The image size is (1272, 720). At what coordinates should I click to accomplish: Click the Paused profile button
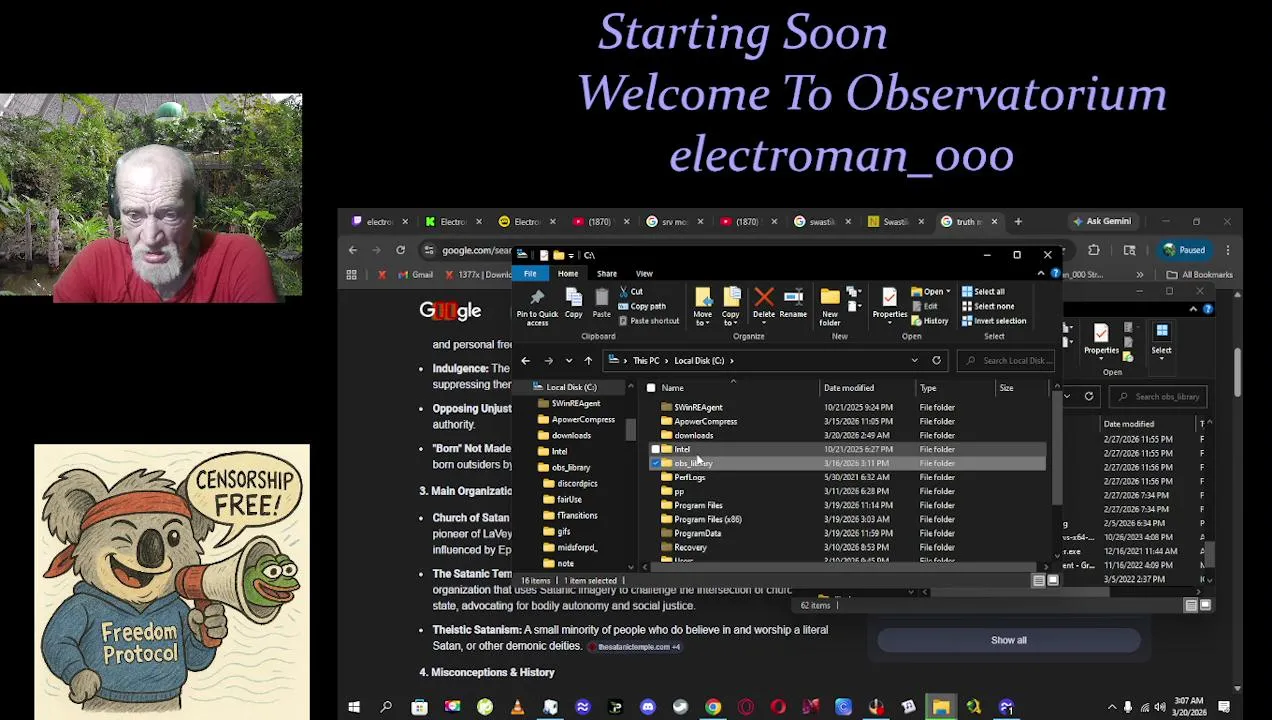click(x=1182, y=250)
